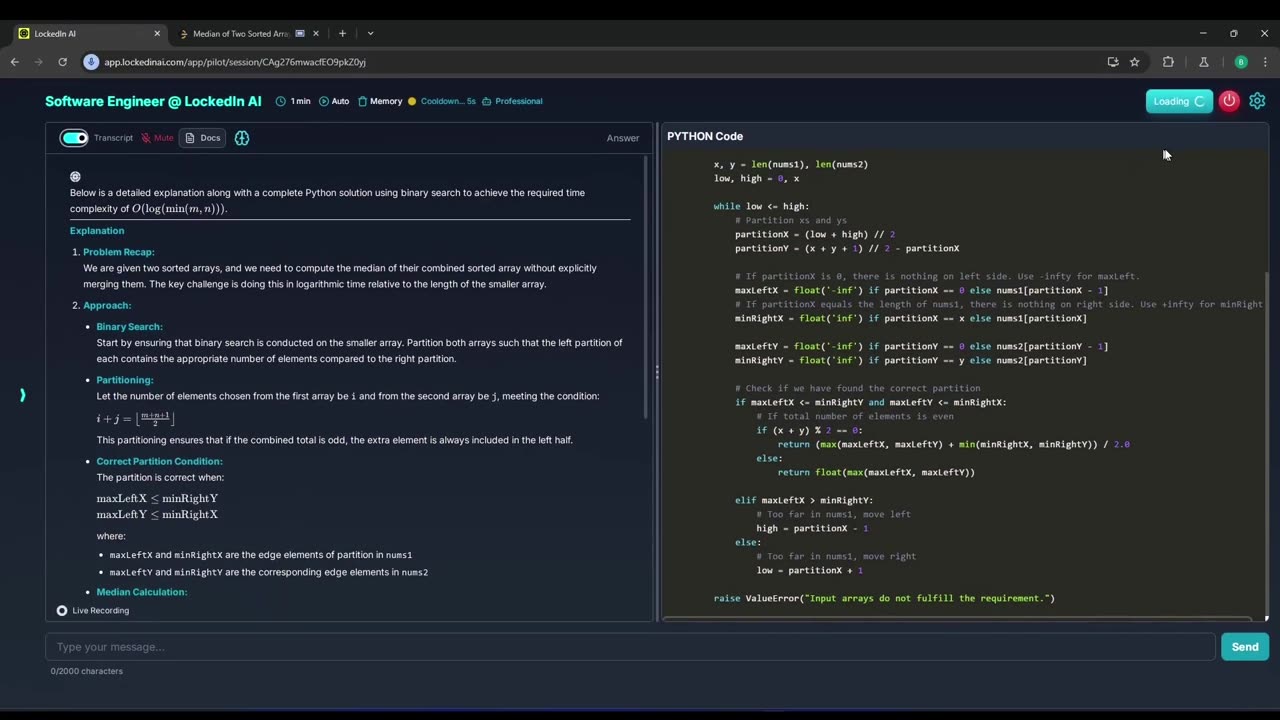Bookmark this page with the star icon
The width and height of the screenshot is (1280, 720).
pyautogui.click(x=1135, y=62)
